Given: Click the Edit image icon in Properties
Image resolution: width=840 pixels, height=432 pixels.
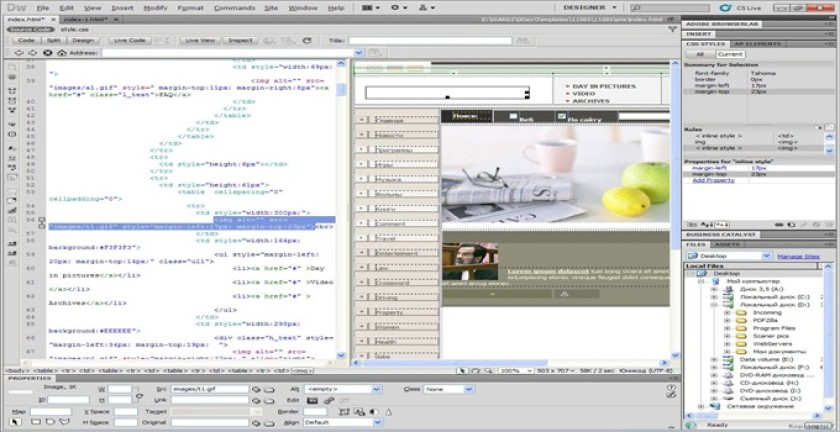Looking at the screenshot, I should 312,400.
